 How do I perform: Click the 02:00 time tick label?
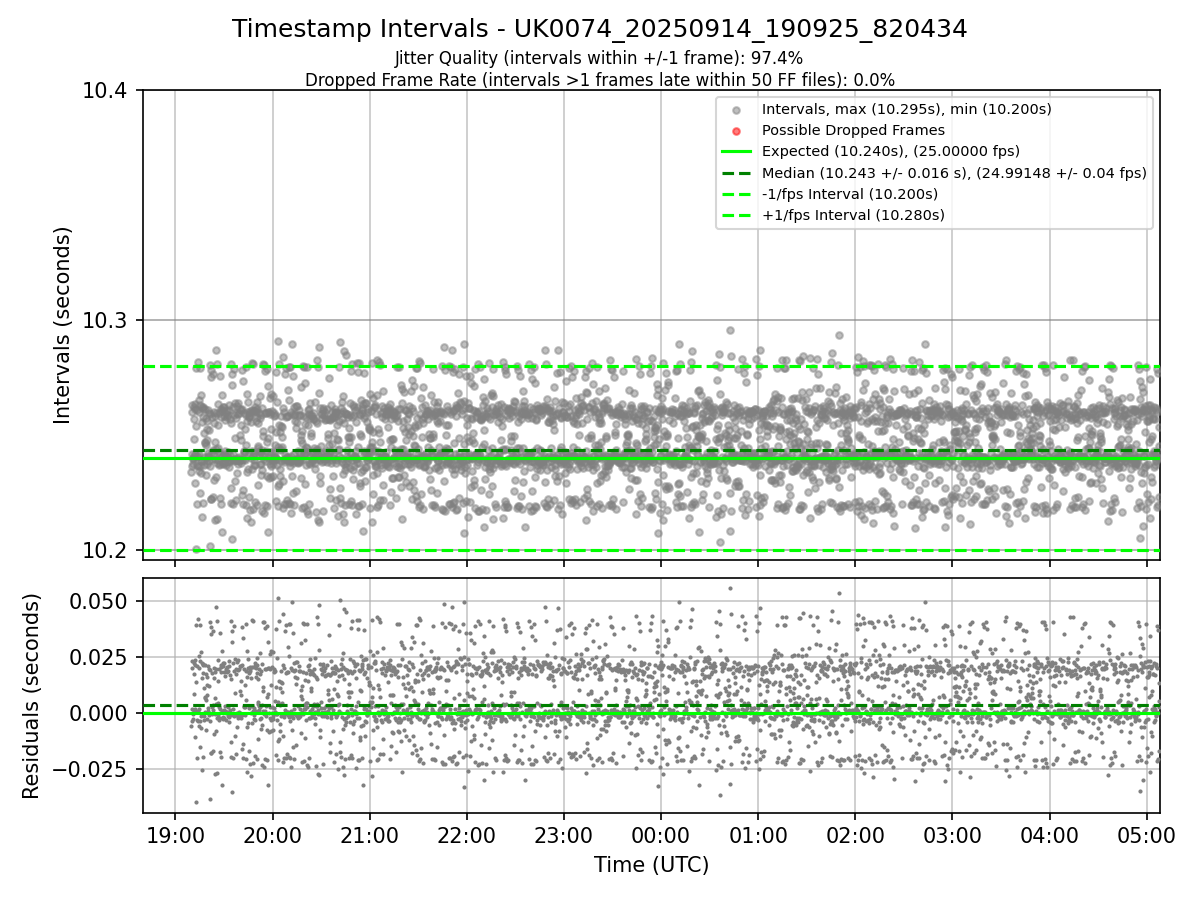[855, 835]
